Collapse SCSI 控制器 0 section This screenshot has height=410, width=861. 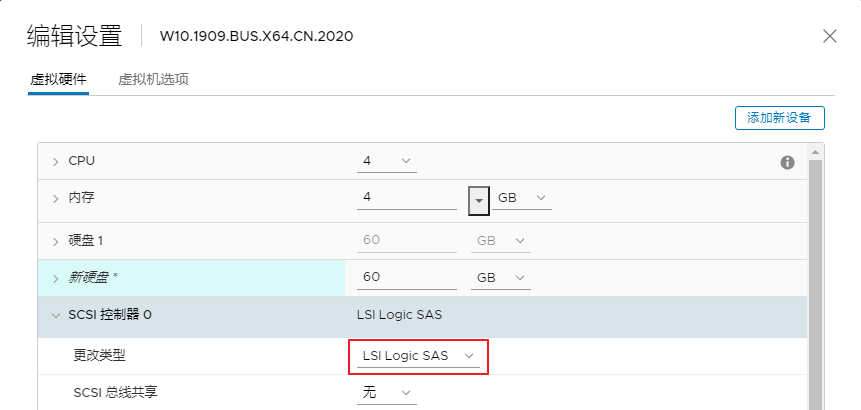(55, 315)
